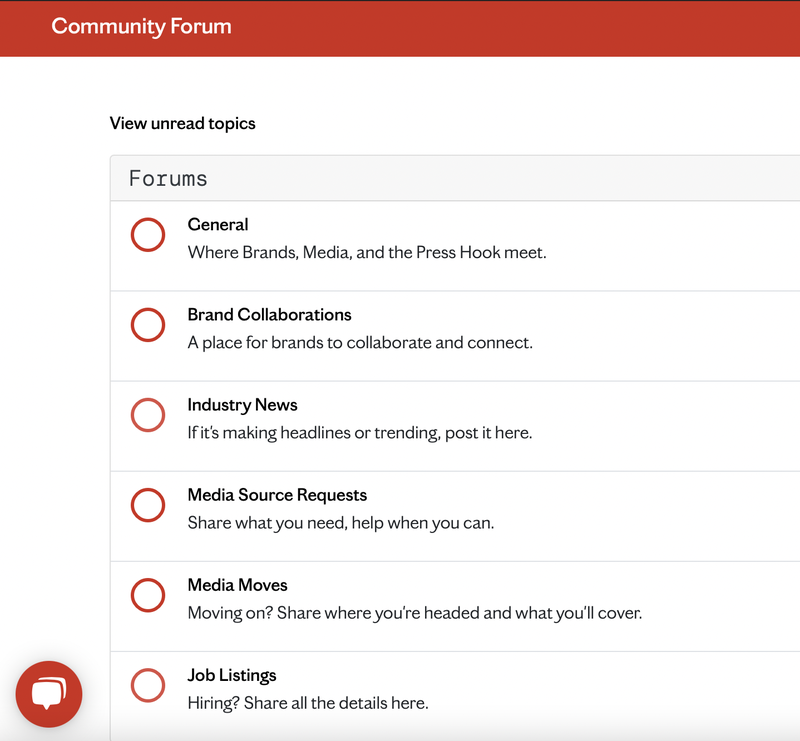Click the circle icon beside Industry News

[x=148, y=415]
